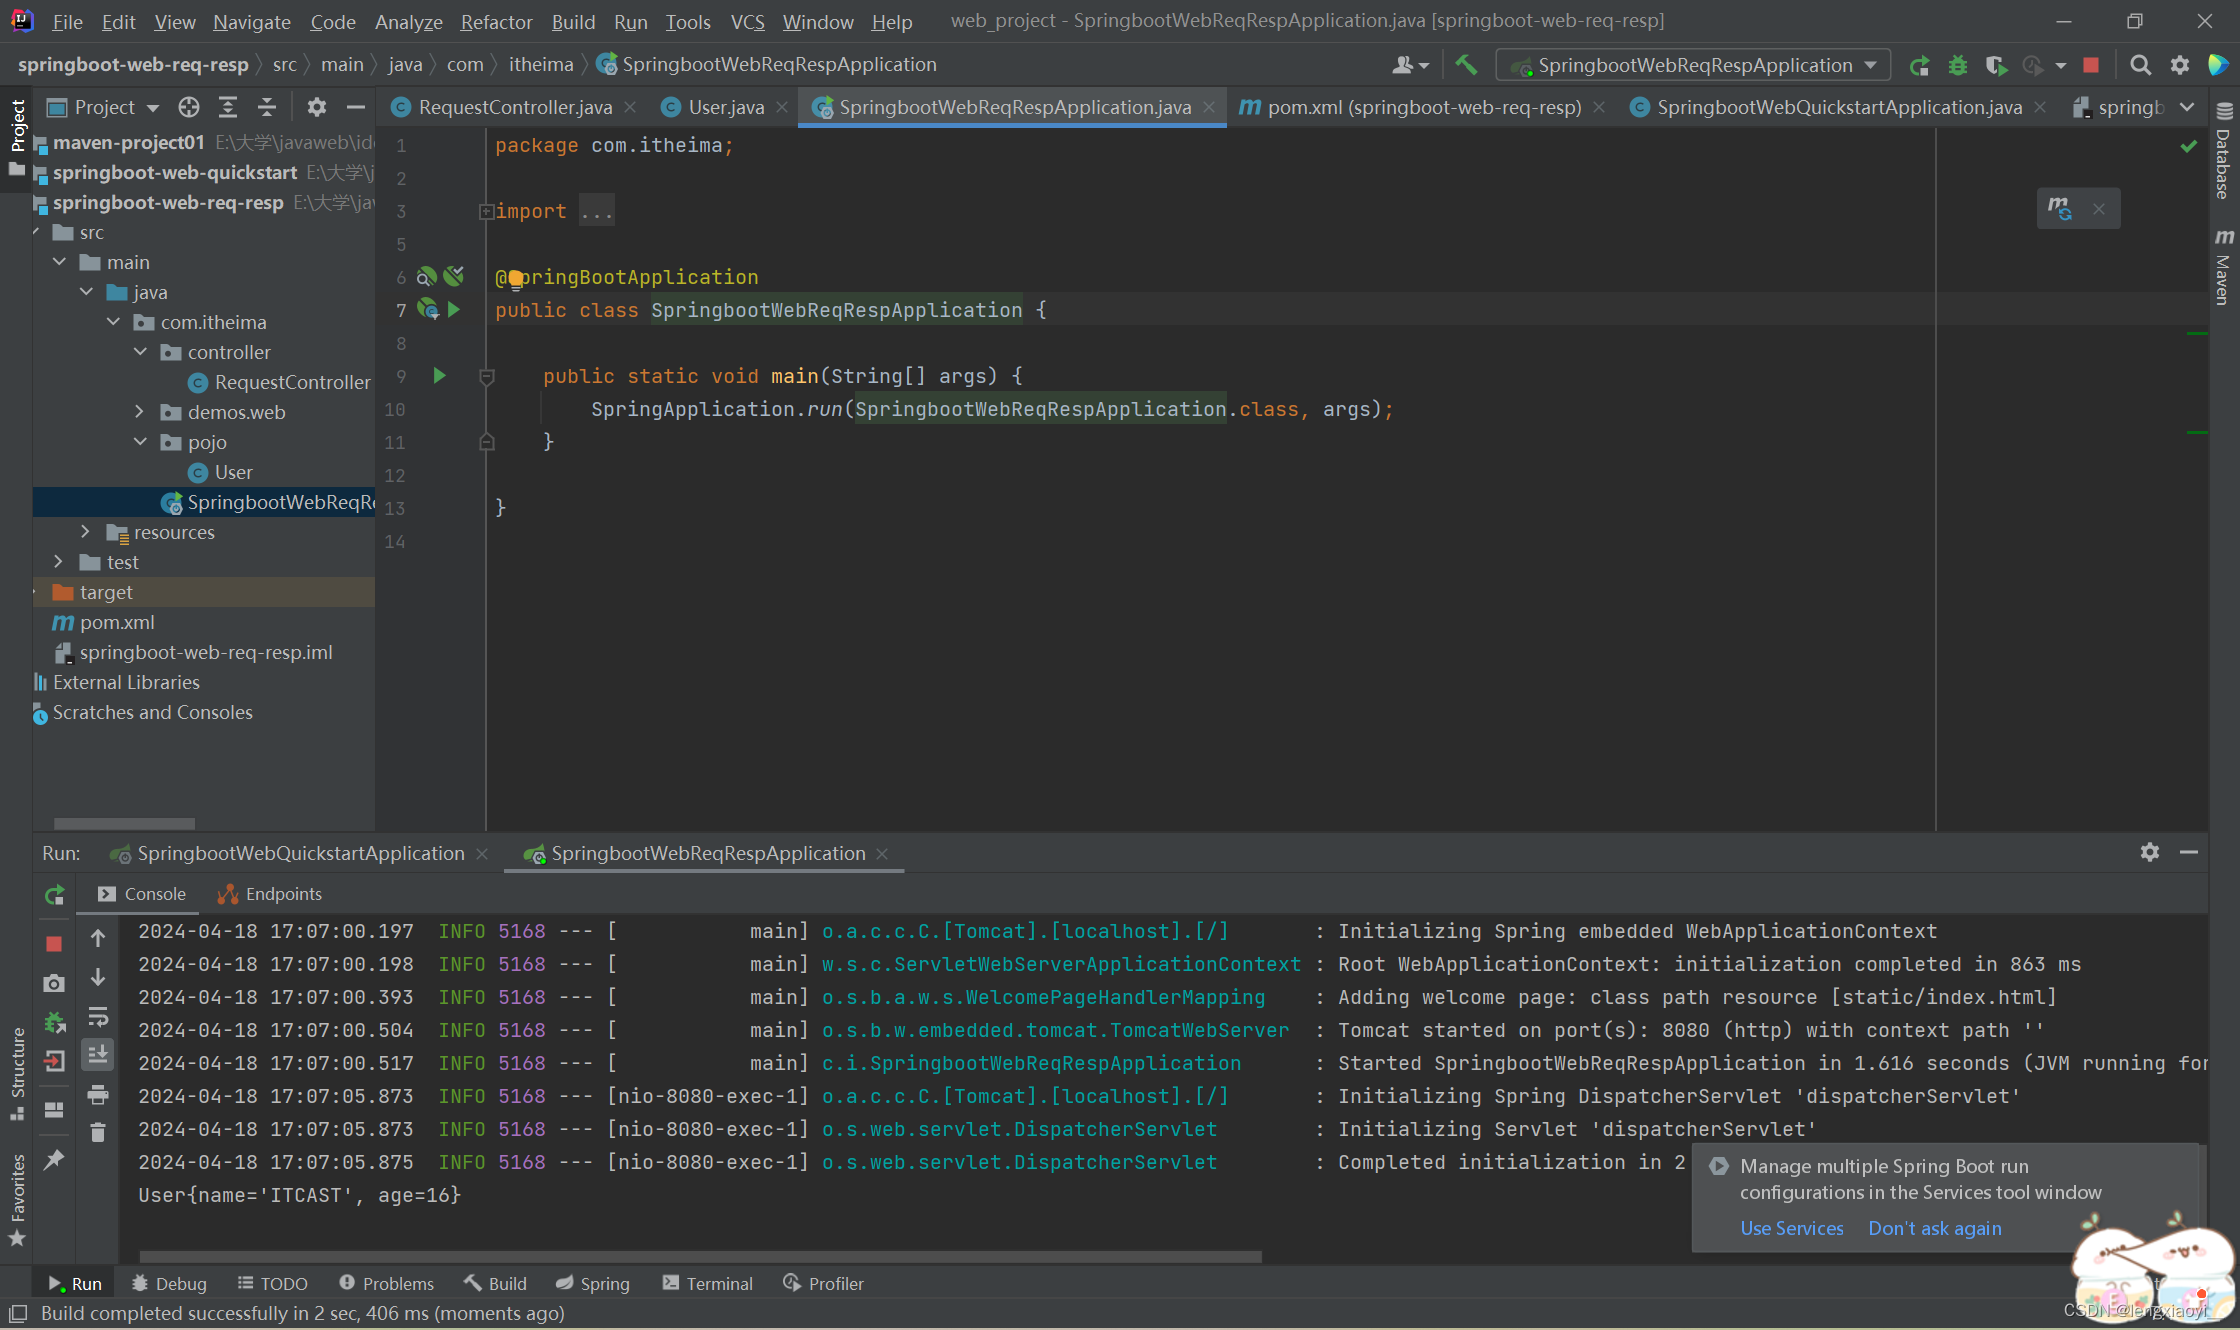The image size is (2240, 1330).
Task: Open Run tool window settings gear
Action: [2150, 852]
